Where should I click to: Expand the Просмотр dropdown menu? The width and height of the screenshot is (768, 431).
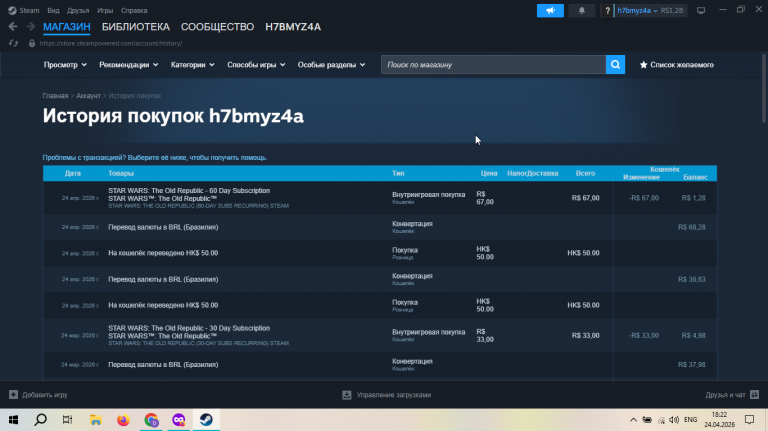pyautogui.click(x=65, y=65)
